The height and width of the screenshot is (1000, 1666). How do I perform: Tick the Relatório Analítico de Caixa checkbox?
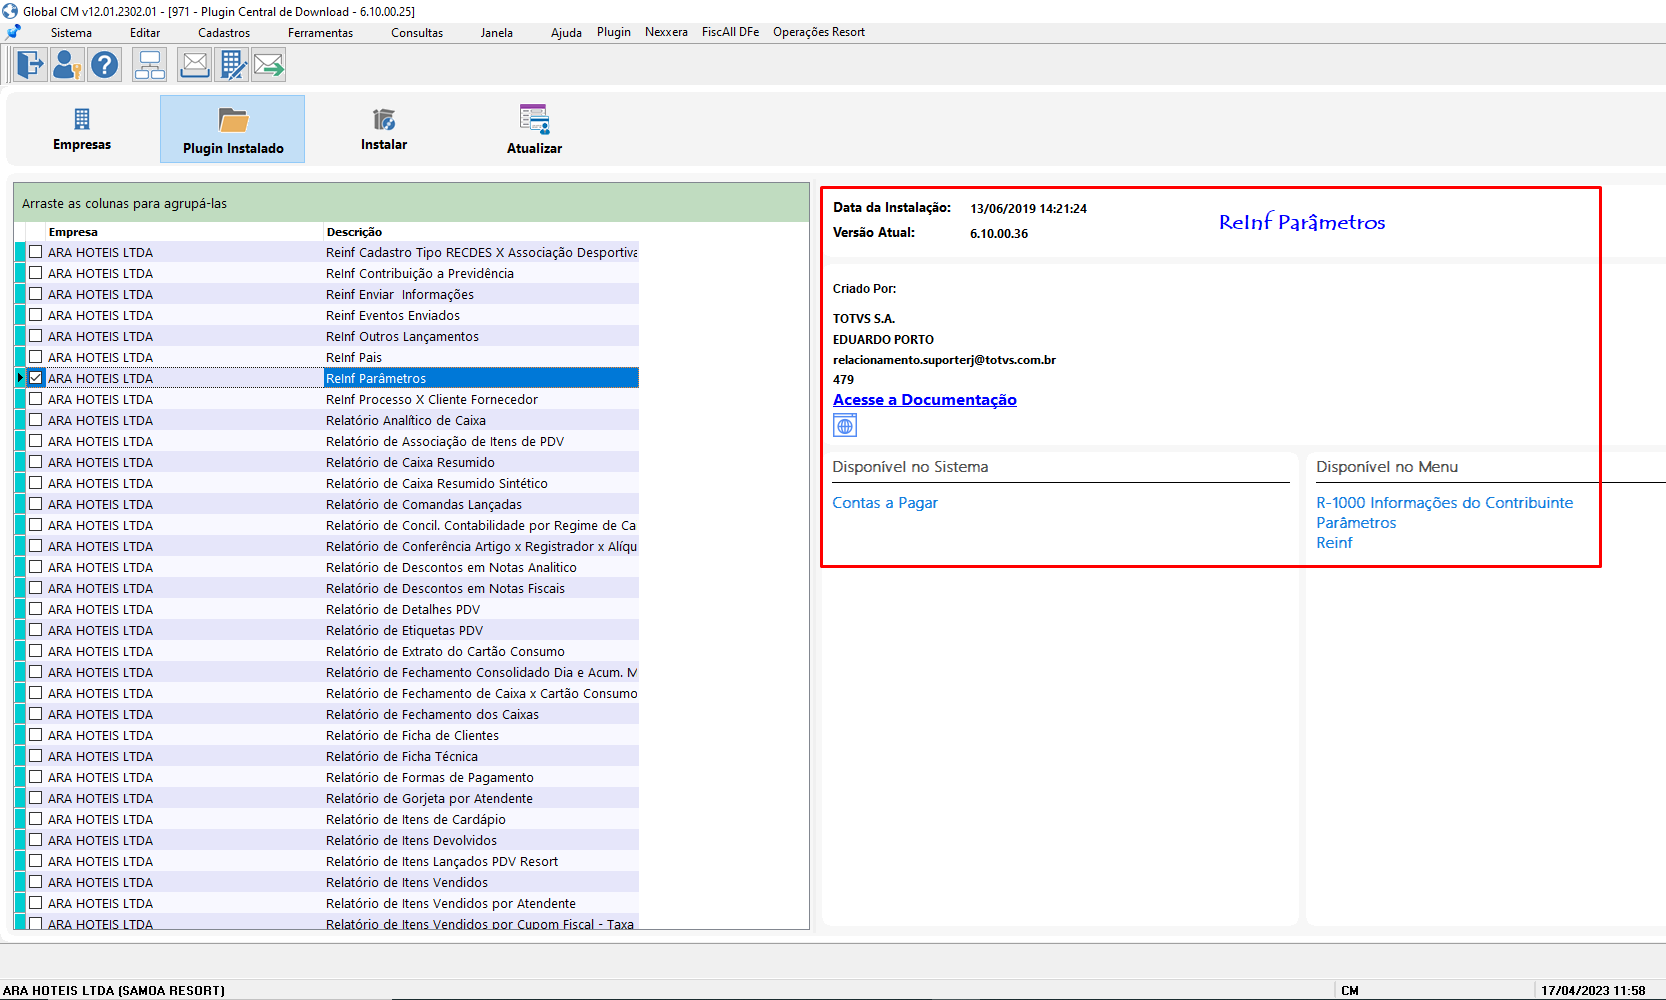point(36,420)
